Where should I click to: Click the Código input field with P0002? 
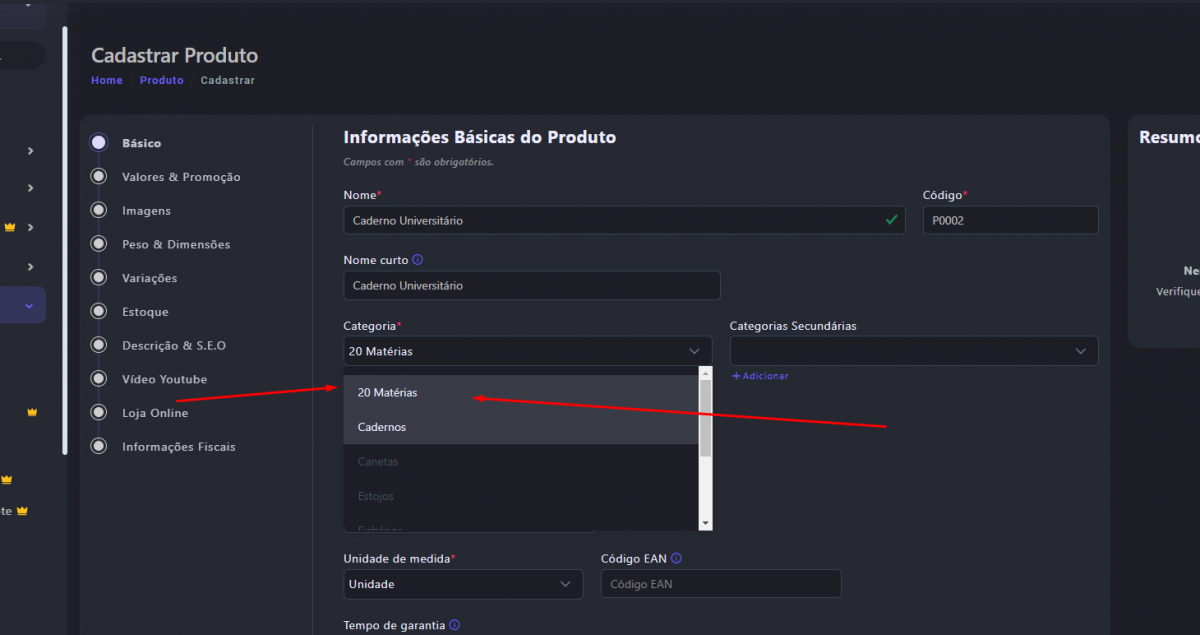tap(1009, 220)
